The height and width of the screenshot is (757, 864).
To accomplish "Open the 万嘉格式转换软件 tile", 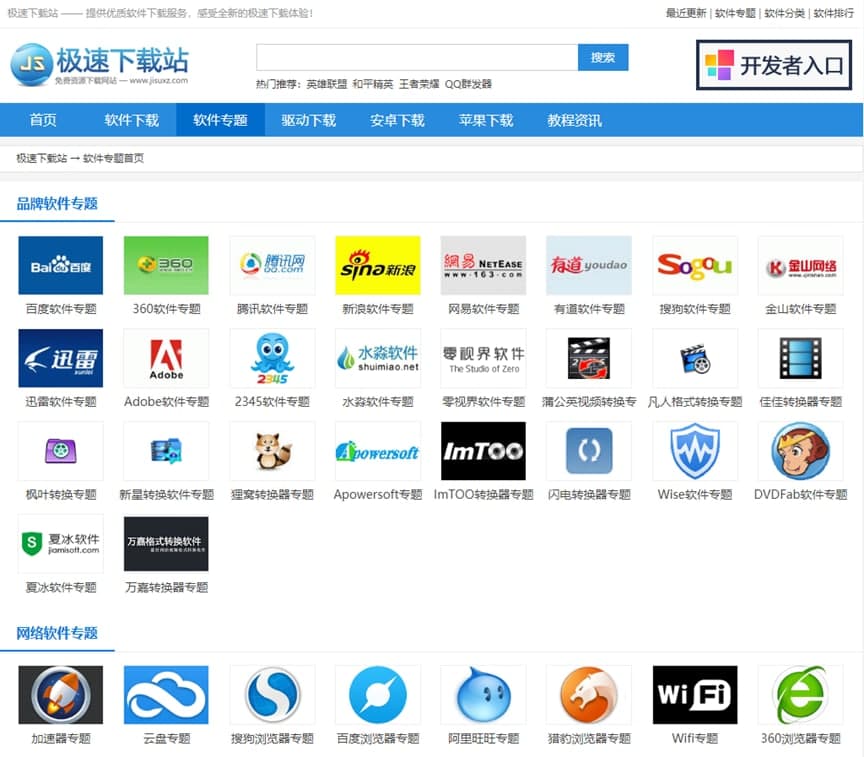I will [166, 543].
